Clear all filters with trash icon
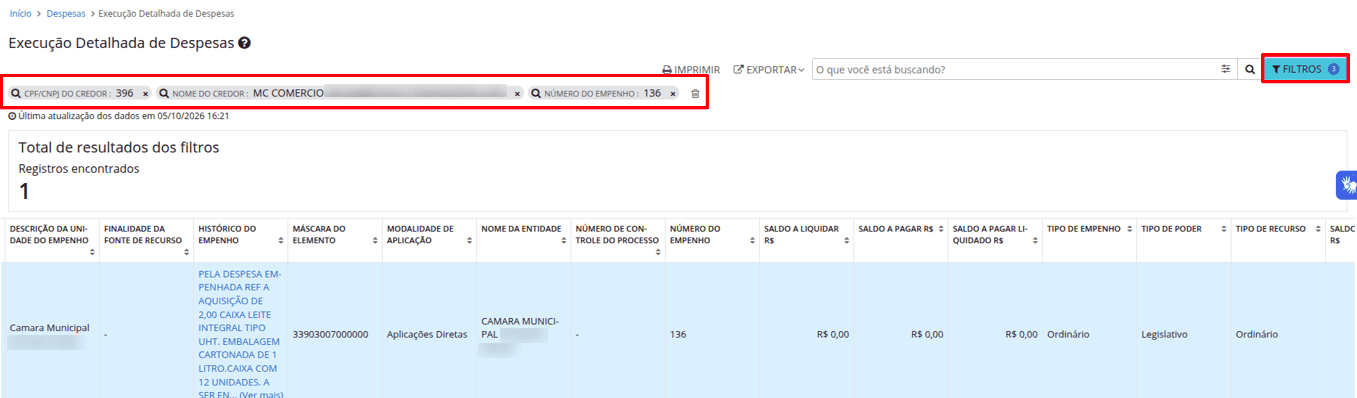The width and height of the screenshot is (1357, 398). 695,93
